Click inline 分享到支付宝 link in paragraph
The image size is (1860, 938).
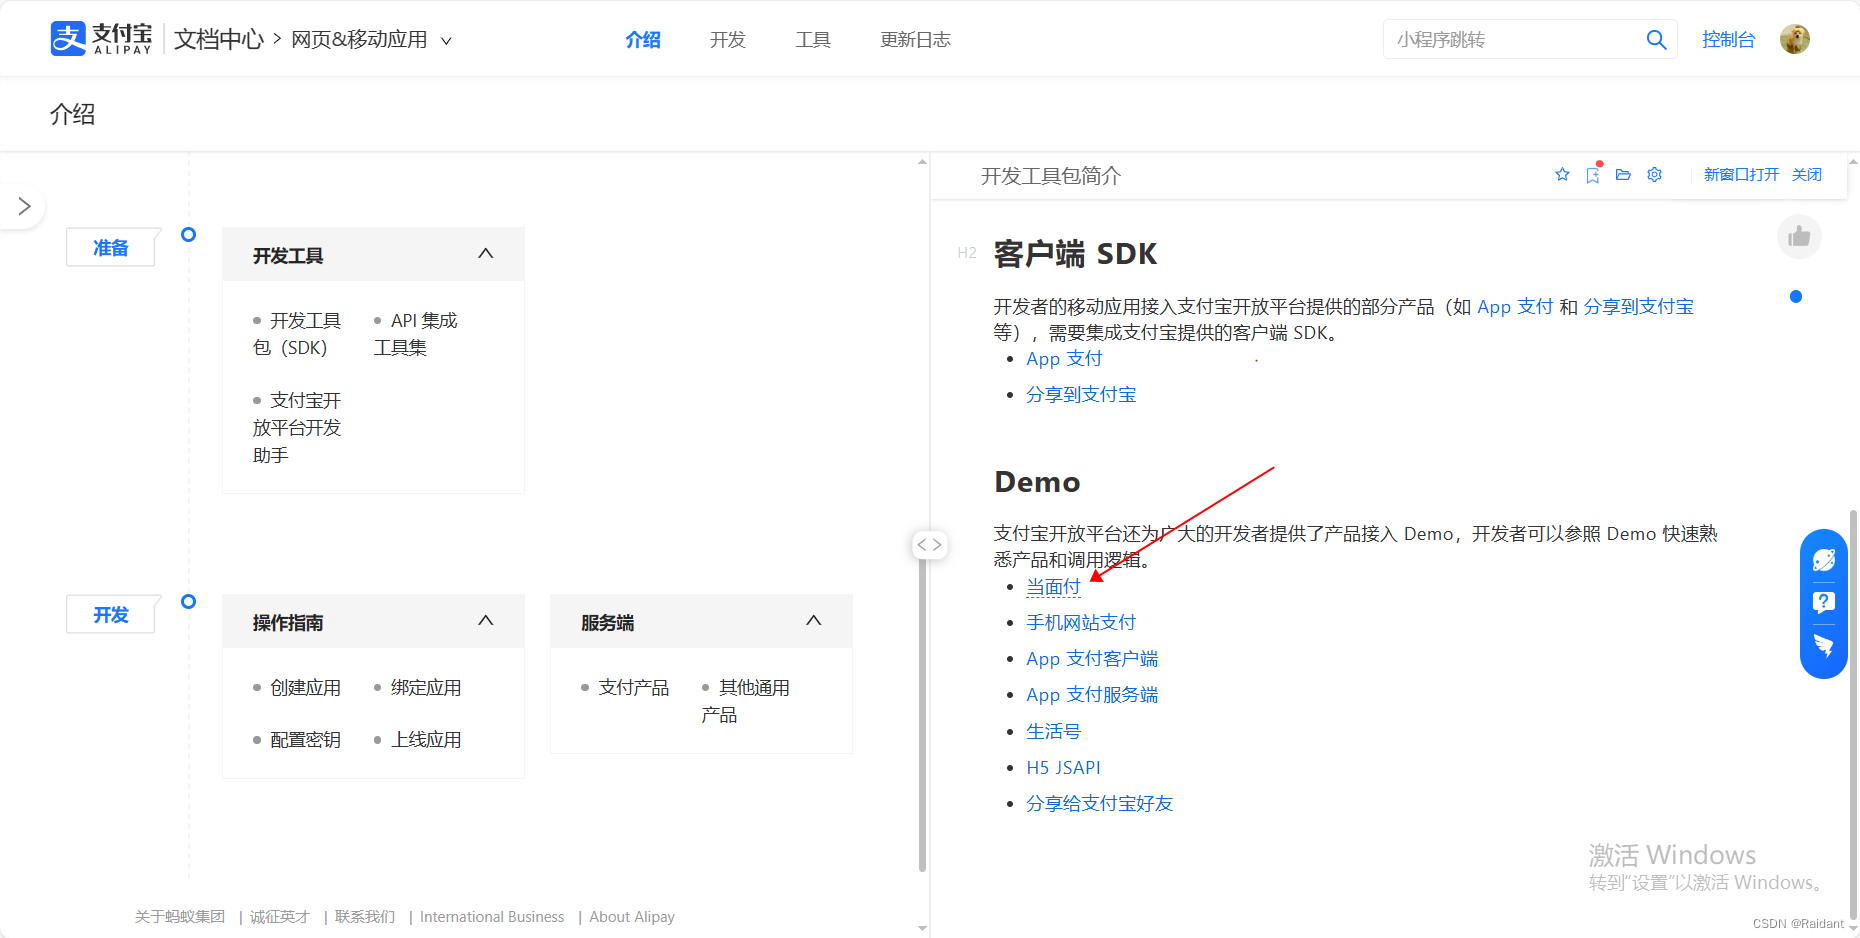click(x=1638, y=307)
